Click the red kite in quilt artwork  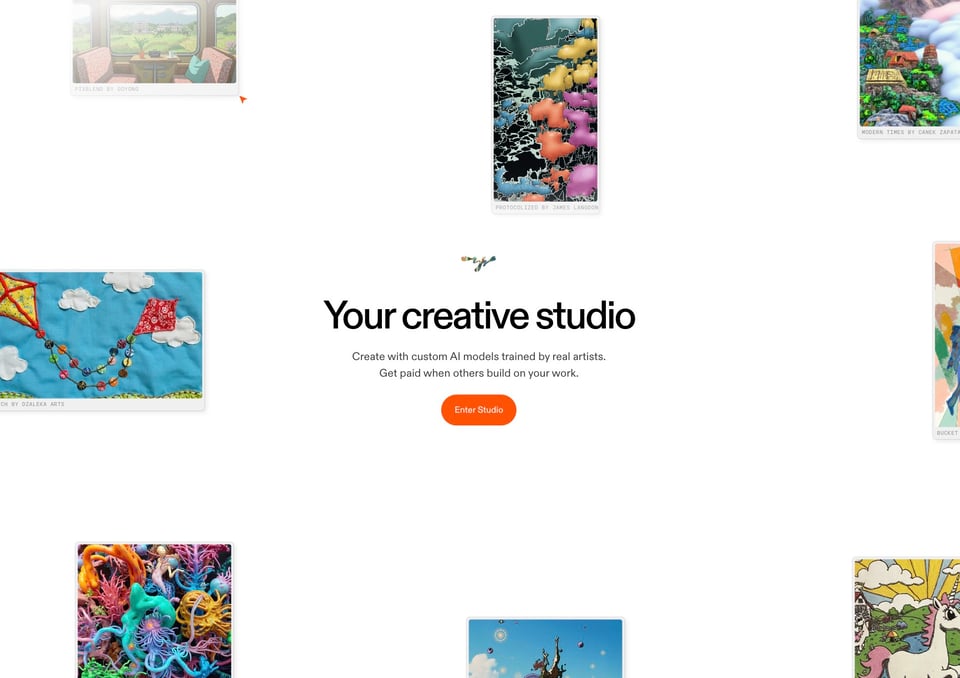(157, 317)
